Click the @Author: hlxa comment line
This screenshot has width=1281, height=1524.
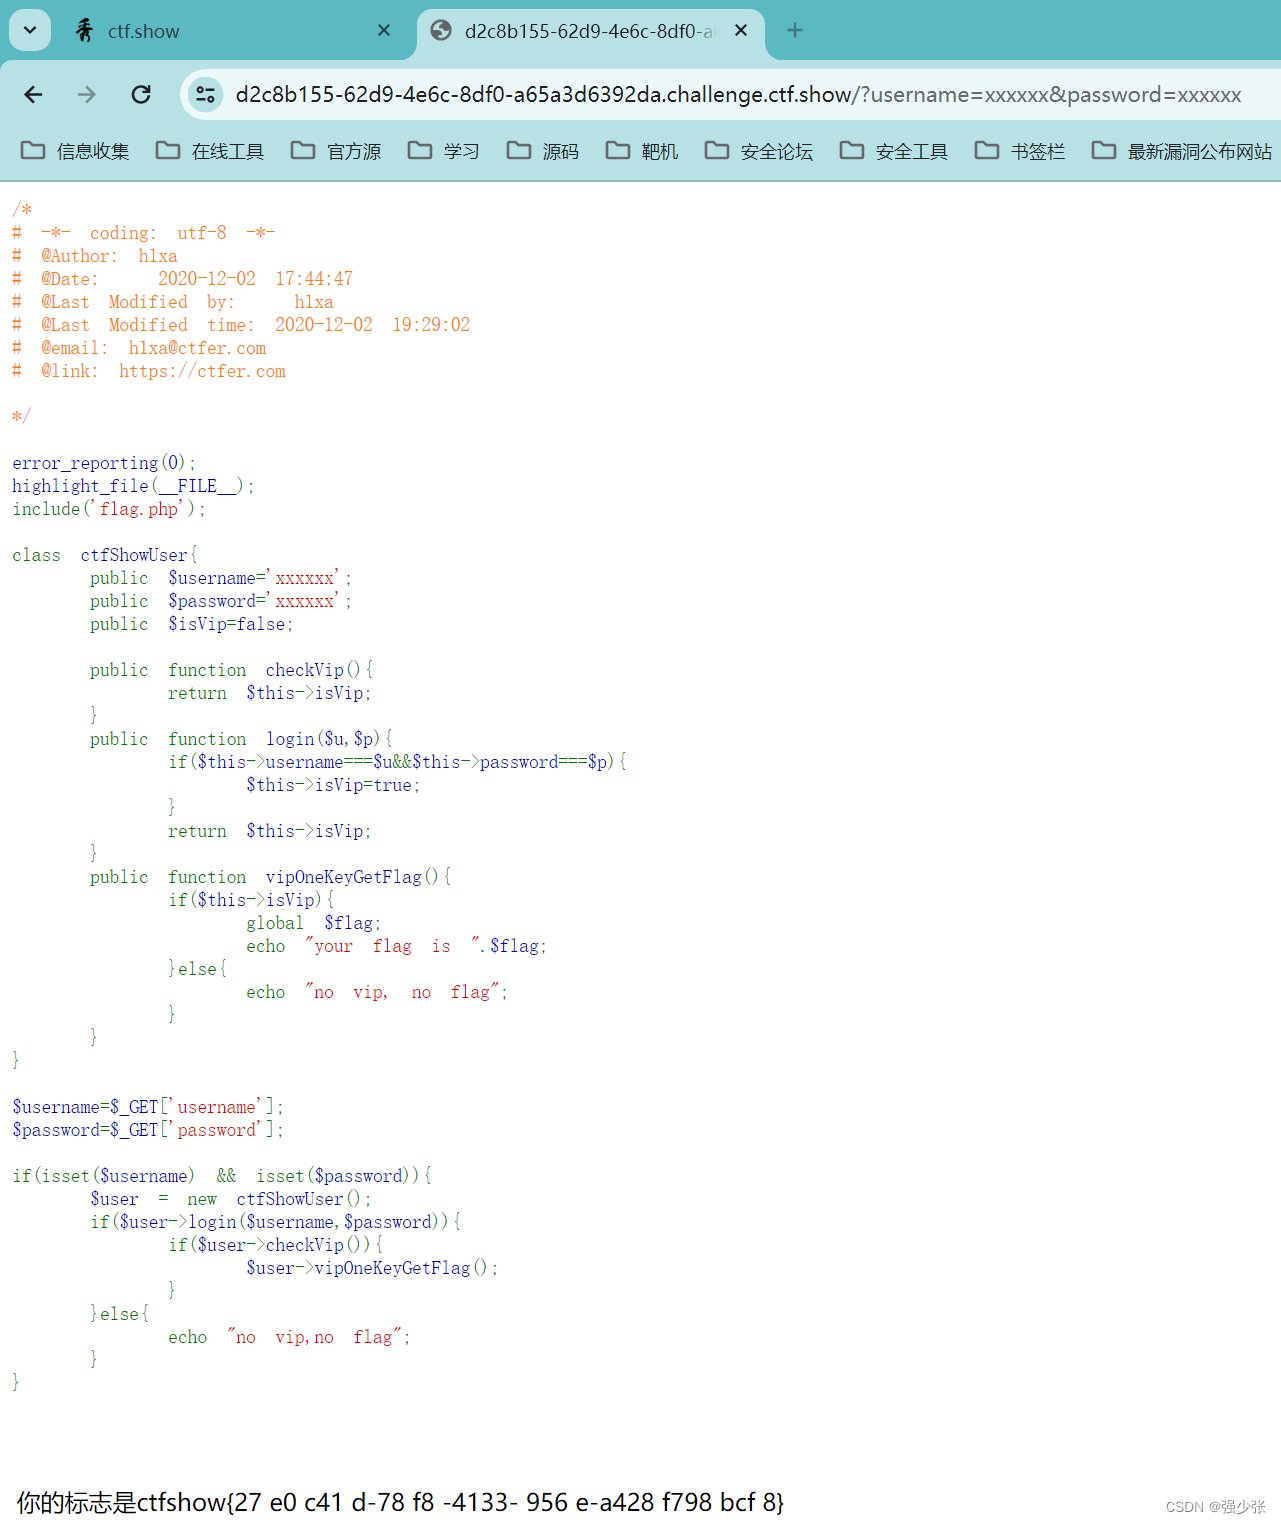[x=95, y=256]
